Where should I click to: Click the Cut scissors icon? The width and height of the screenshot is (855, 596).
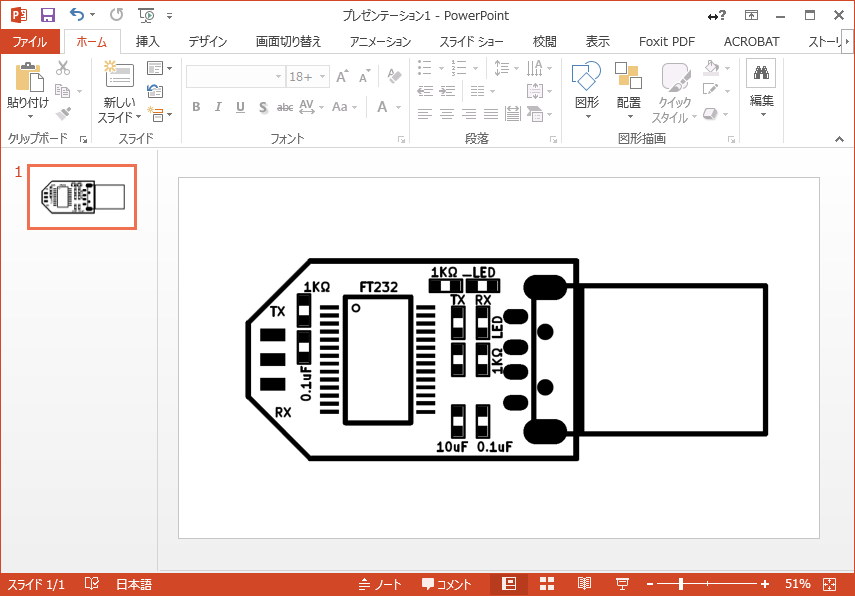tap(63, 68)
